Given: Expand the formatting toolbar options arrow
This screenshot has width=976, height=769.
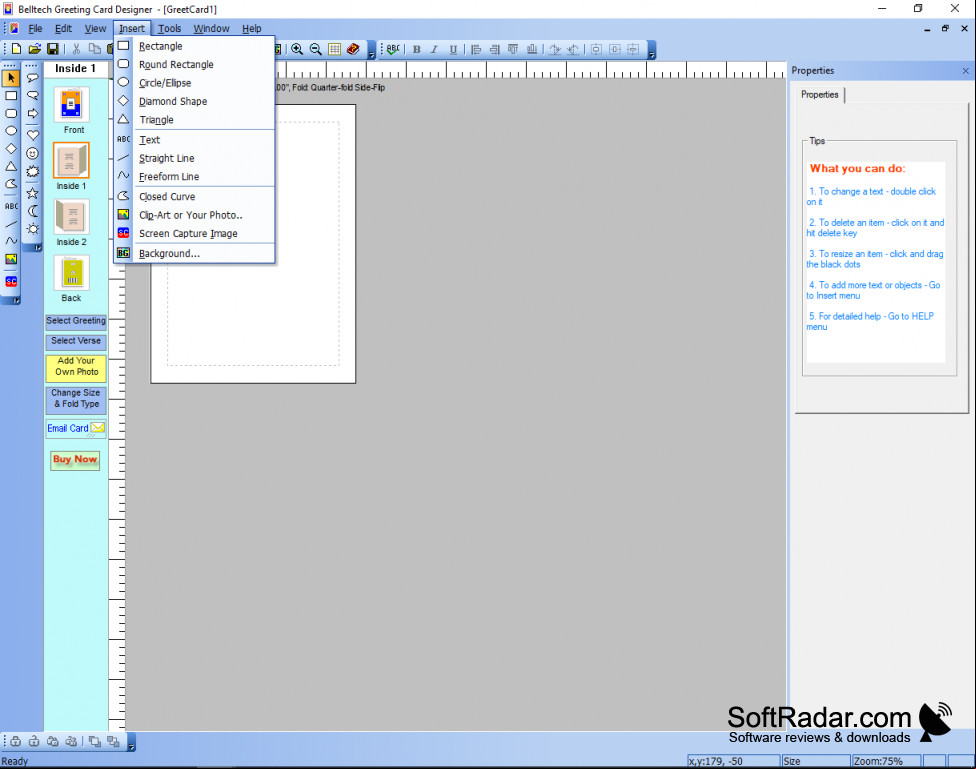Looking at the screenshot, I should 652,50.
